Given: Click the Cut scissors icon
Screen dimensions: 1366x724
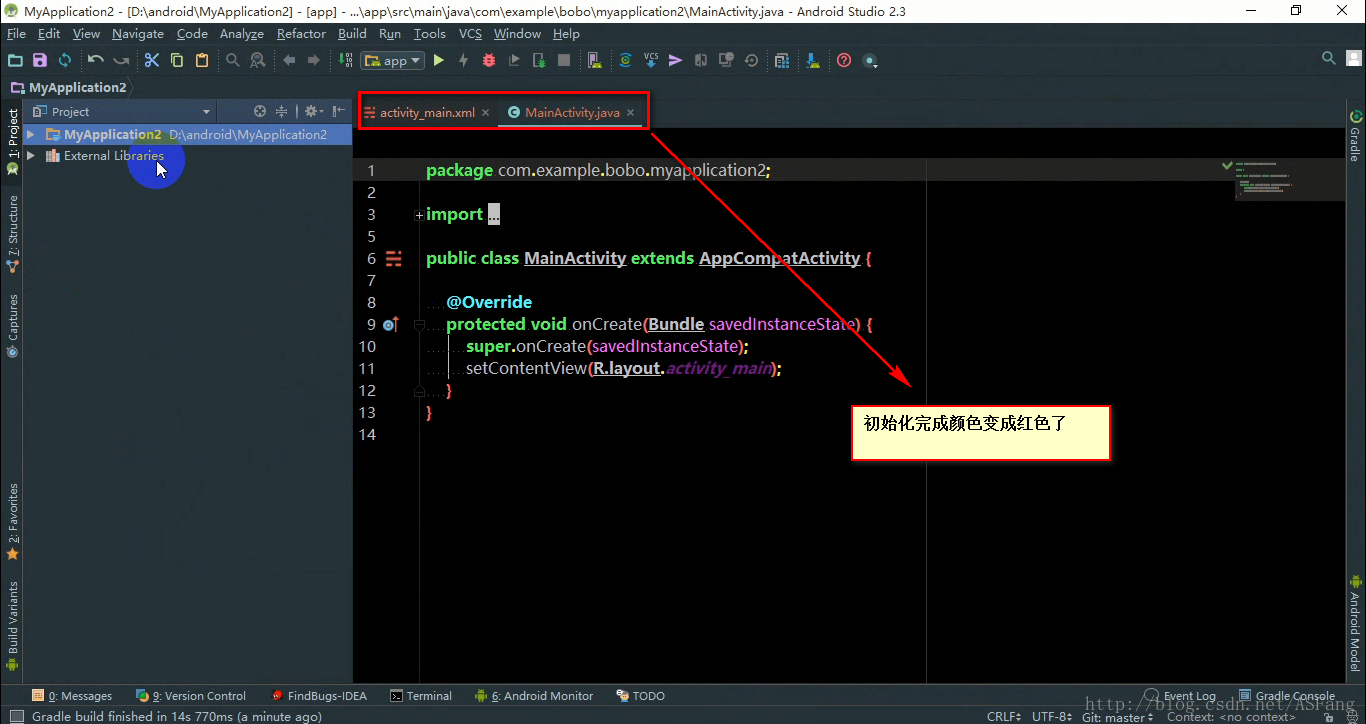Looking at the screenshot, I should 152,60.
